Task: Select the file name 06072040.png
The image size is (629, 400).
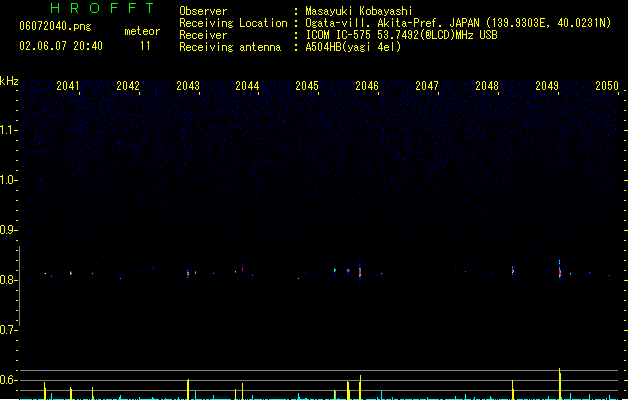Action: tap(55, 26)
